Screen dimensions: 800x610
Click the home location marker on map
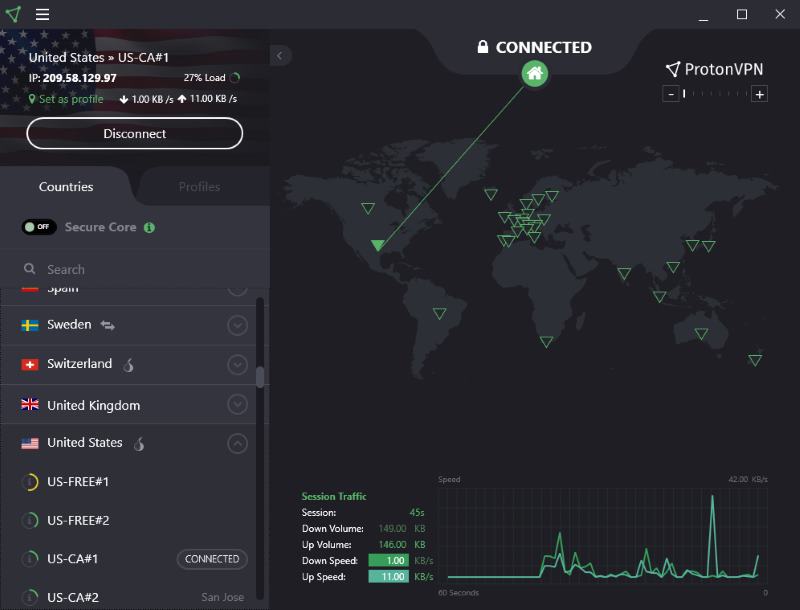535,73
